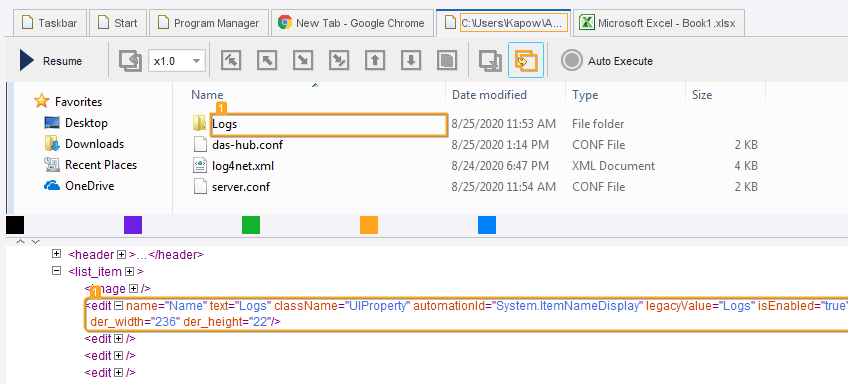Screen dimensions: 848x384
Task: Click the document page toolbar icon
Action: tap(447, 61)
